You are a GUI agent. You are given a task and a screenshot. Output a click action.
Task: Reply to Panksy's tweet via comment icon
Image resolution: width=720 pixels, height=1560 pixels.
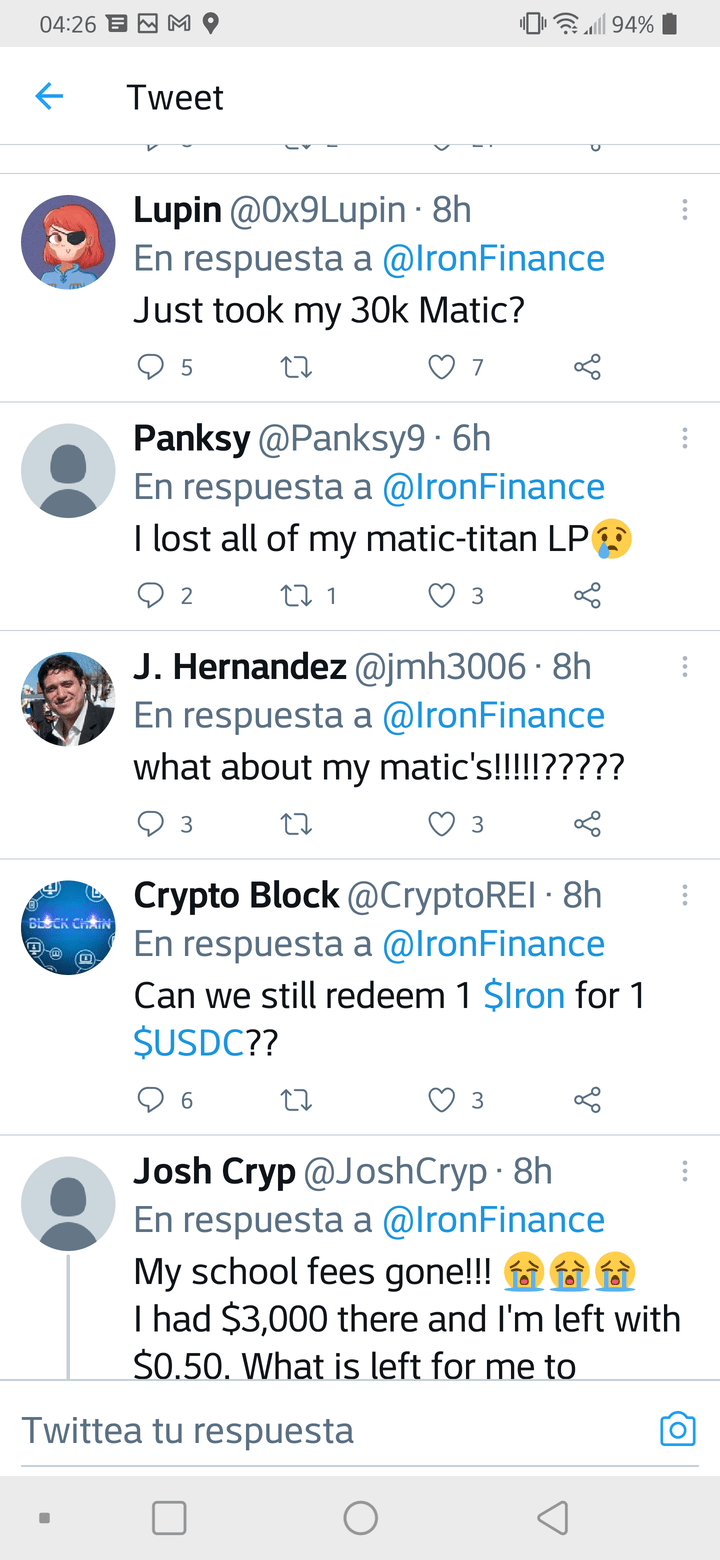click(x=150, y=596)
